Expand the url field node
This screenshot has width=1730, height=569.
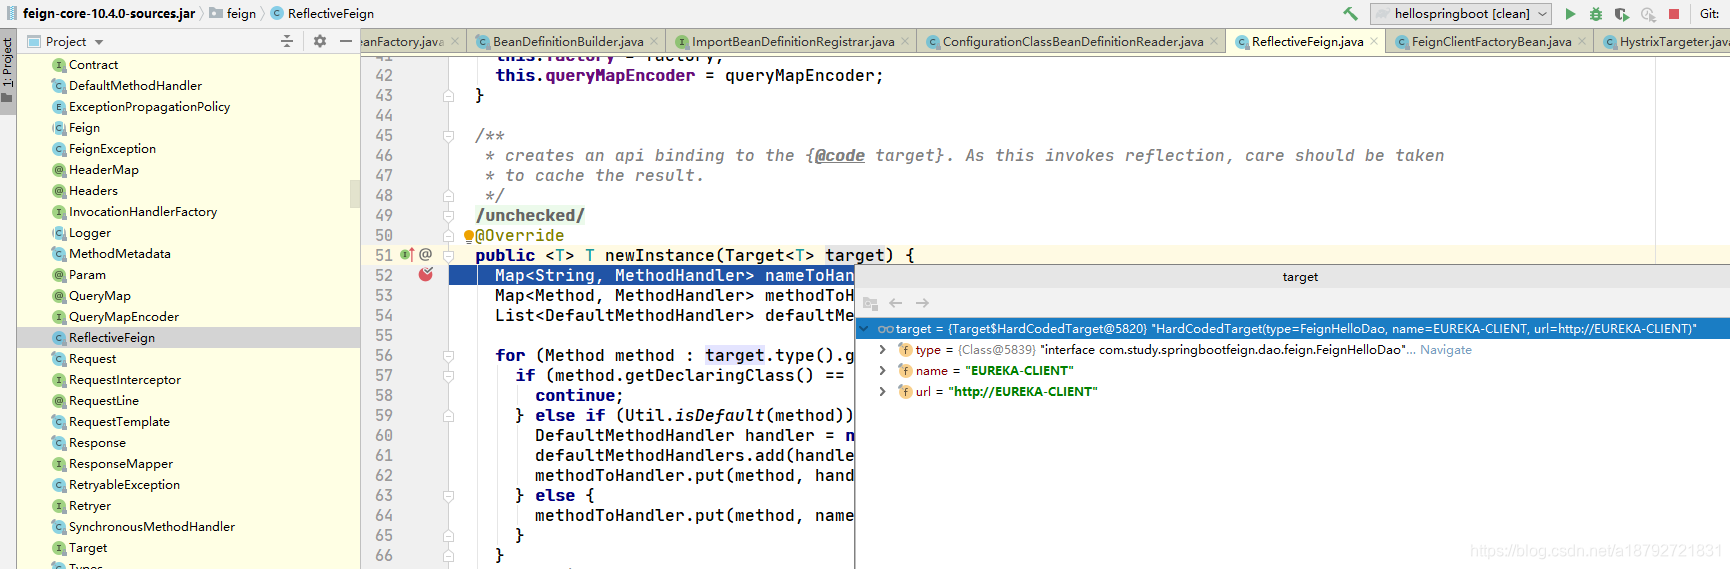tap(882, 392)
